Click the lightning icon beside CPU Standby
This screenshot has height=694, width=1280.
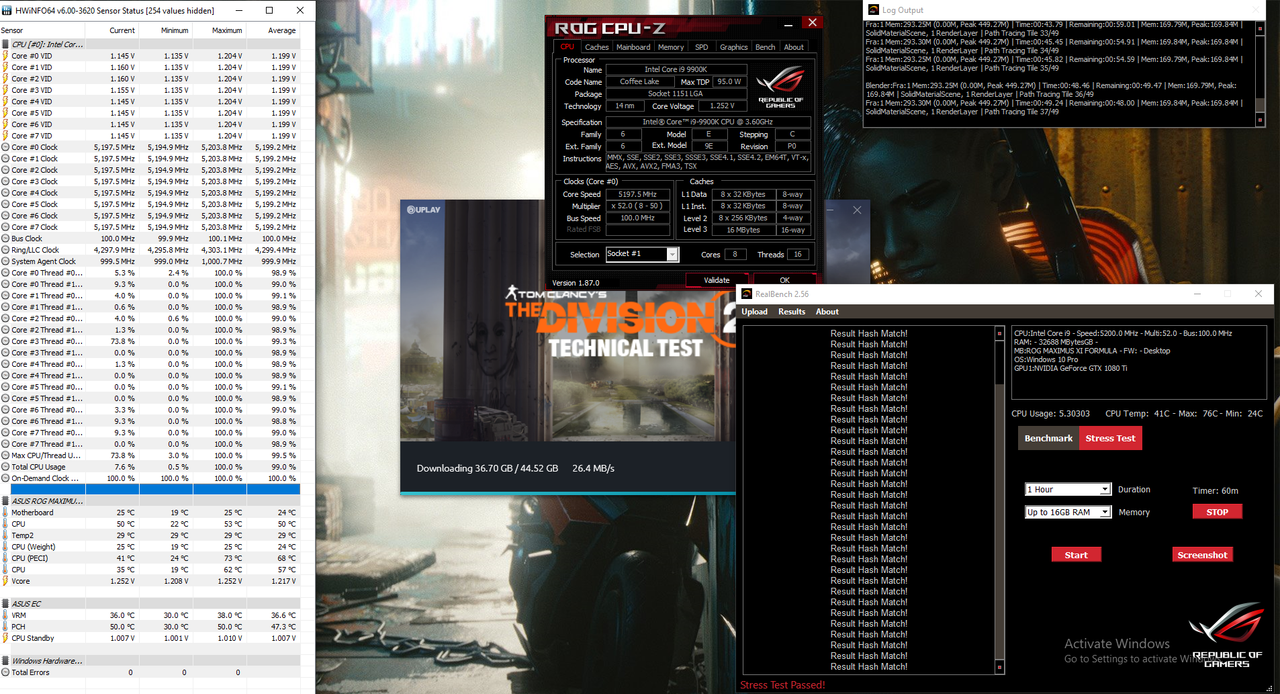tap(5, 638)
